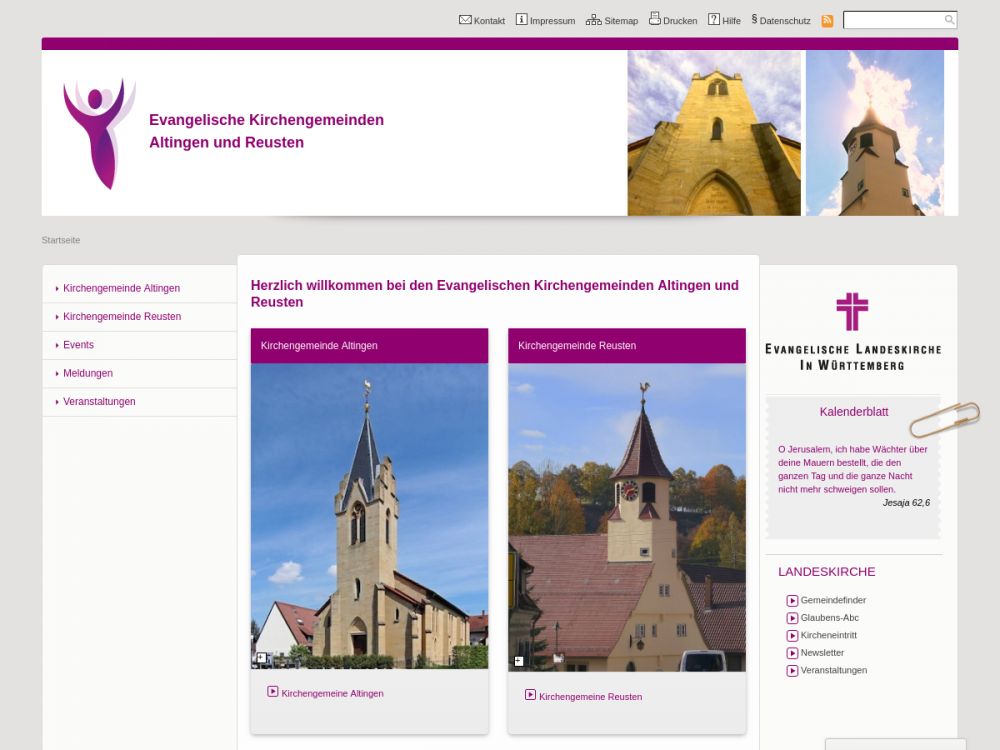Click the orange RSS feed icon
This screenshot has height=750, width=1000.
point(827,21)
